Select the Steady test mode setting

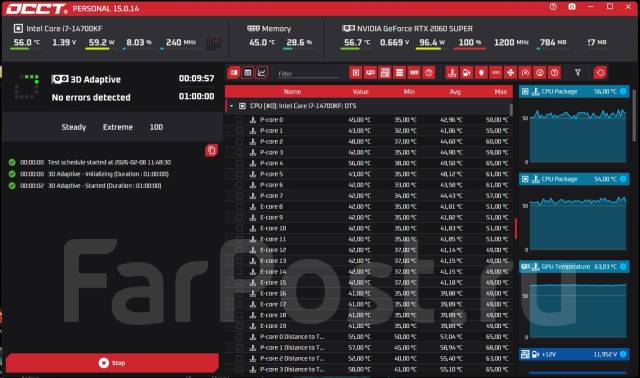tap(73, 127)
